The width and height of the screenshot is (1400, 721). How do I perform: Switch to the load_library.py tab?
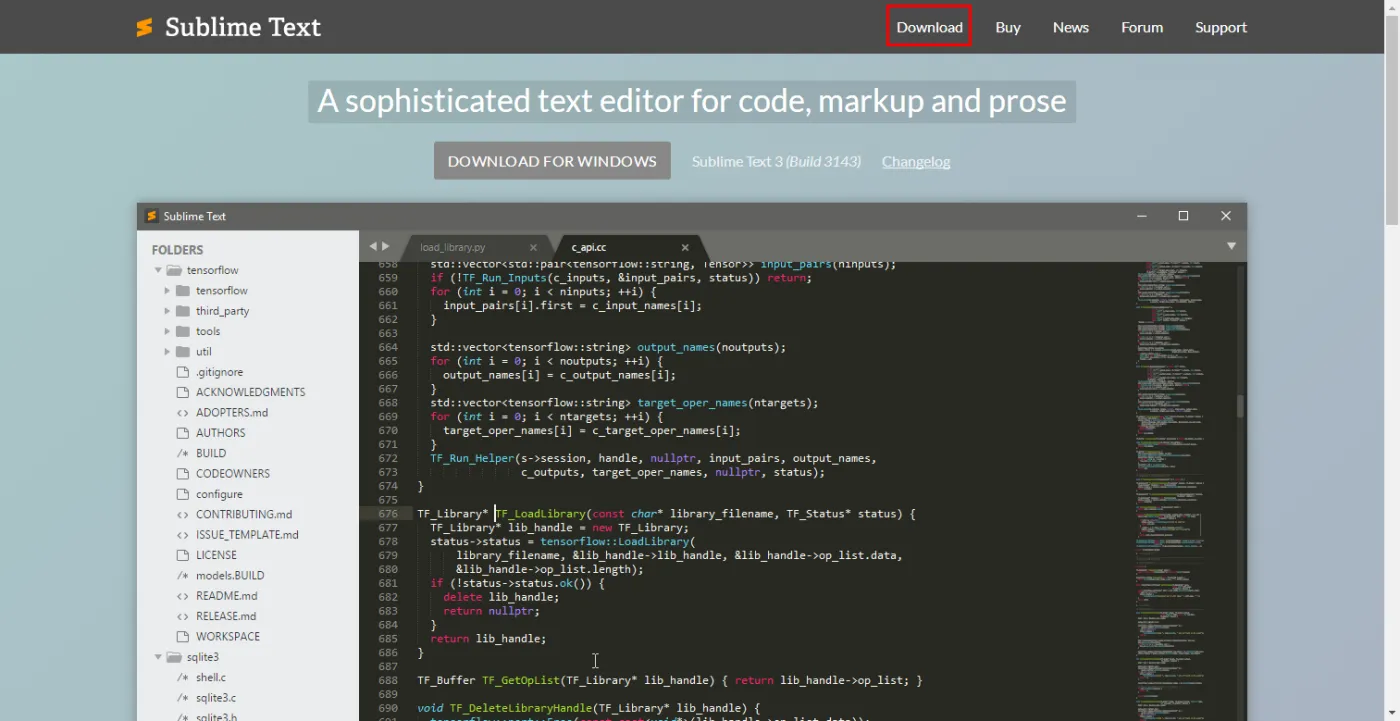453,247
